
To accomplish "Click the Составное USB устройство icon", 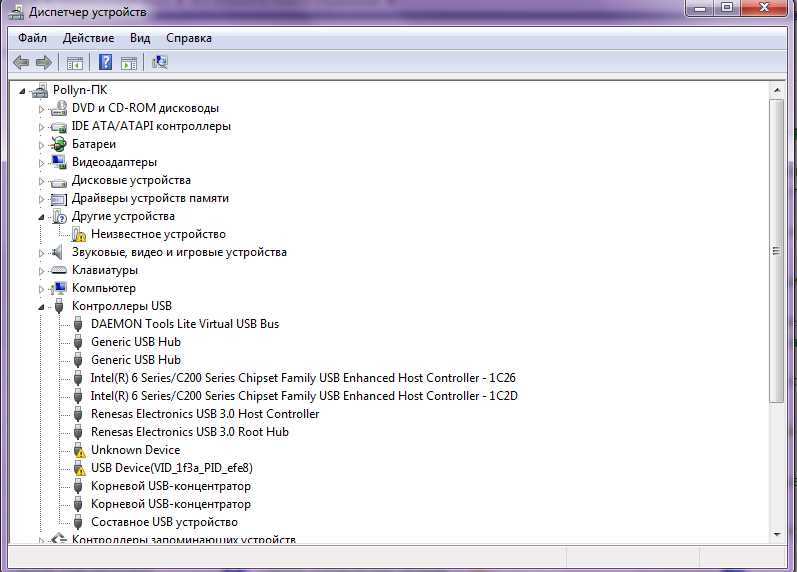I will pyautogui.click(x=78, y=522).
